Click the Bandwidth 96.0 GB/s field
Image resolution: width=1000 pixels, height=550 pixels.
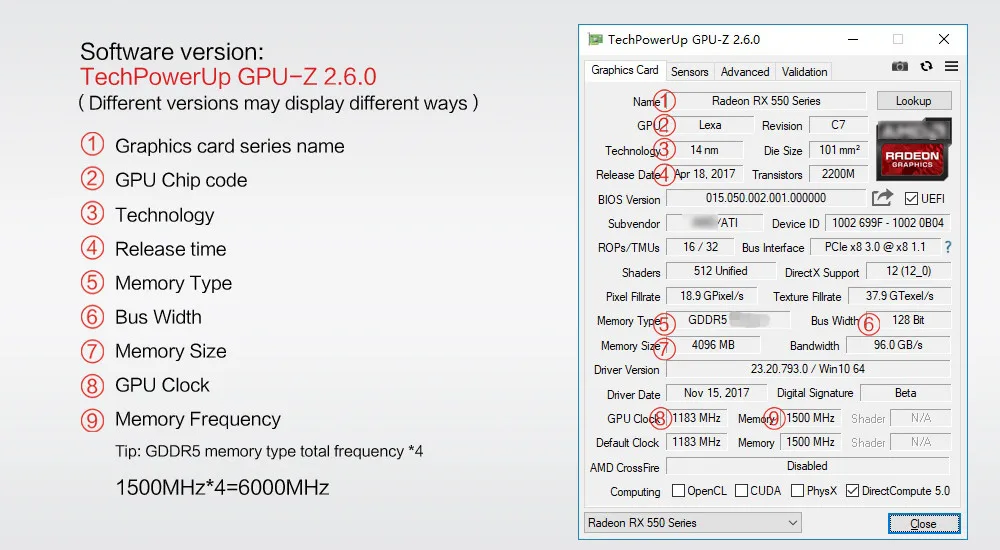point(898,345)
